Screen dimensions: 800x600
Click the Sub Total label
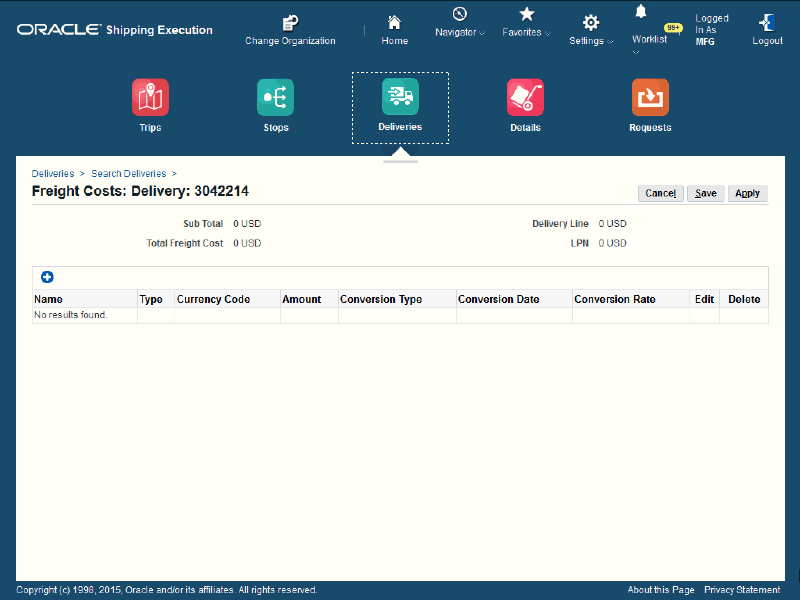point(203,223)
